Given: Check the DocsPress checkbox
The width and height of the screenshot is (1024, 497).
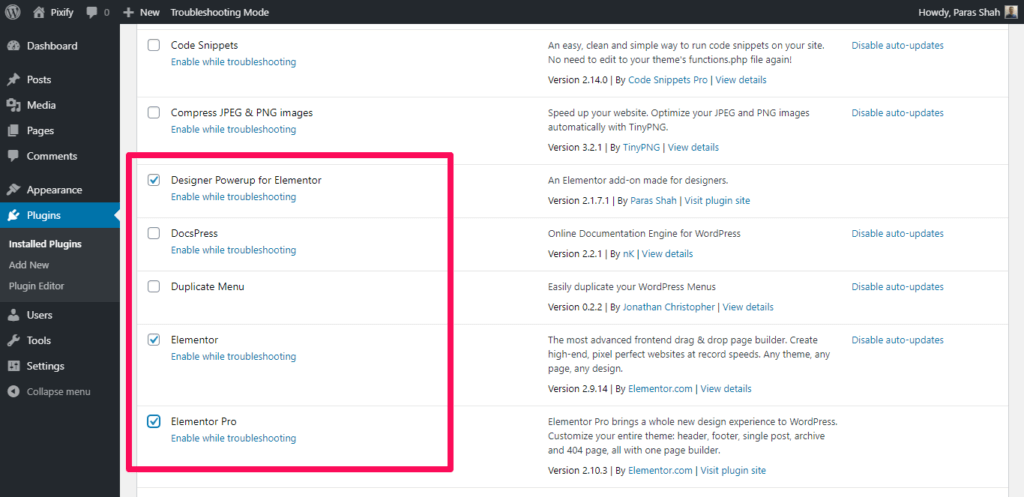Looking at the screenshot, I should click(153, 233).
